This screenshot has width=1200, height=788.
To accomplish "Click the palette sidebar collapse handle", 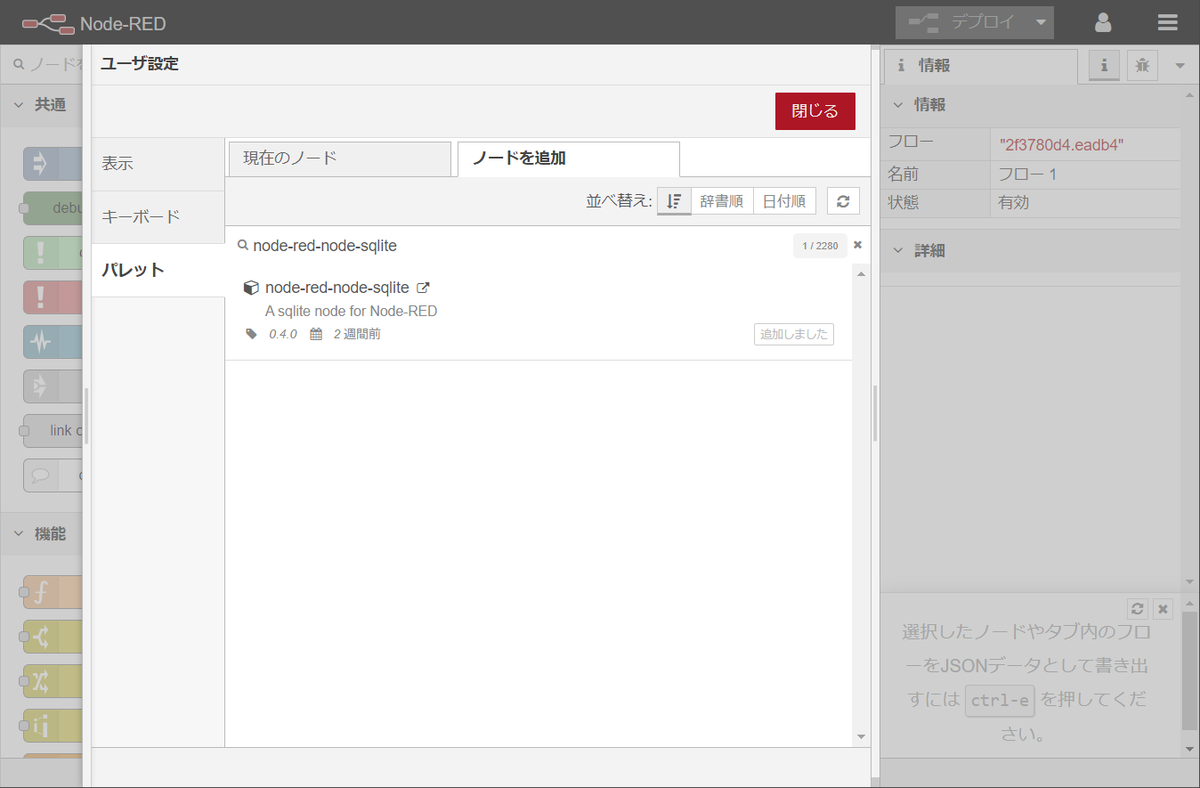I will tap(86, 415).
